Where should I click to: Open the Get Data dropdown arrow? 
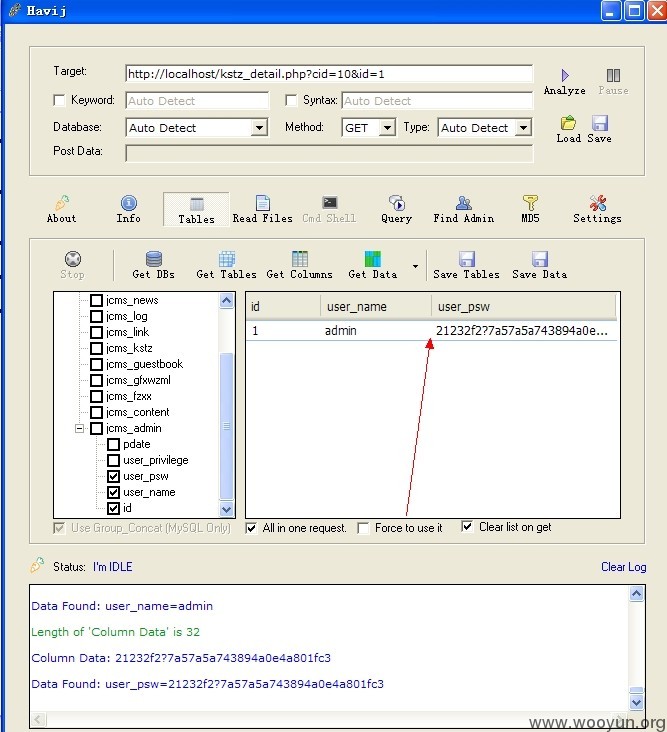click(x=415, y=266)
